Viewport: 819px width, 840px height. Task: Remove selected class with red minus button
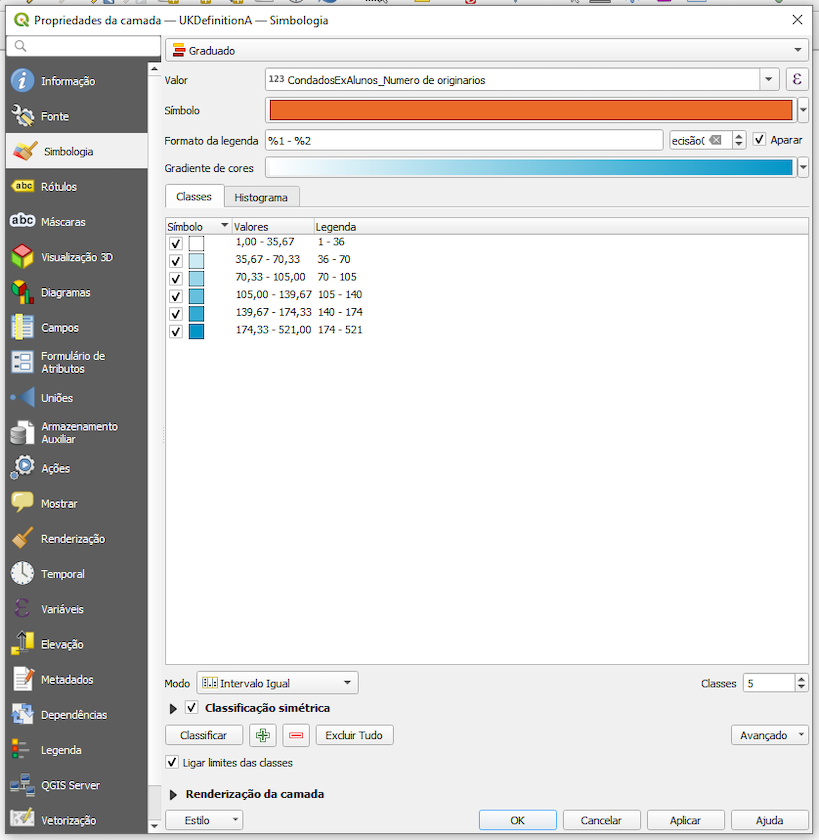pos(296,735)
